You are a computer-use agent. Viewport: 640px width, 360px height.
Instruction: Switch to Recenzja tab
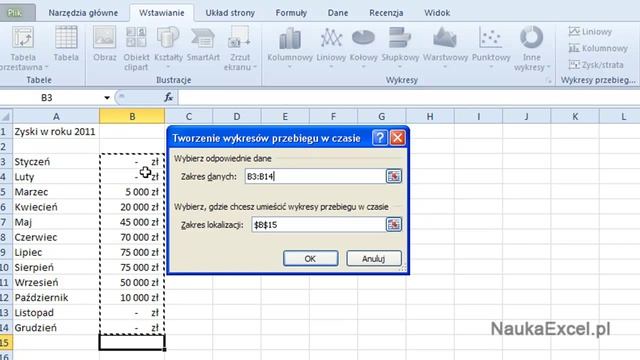[x=386, y=13]
